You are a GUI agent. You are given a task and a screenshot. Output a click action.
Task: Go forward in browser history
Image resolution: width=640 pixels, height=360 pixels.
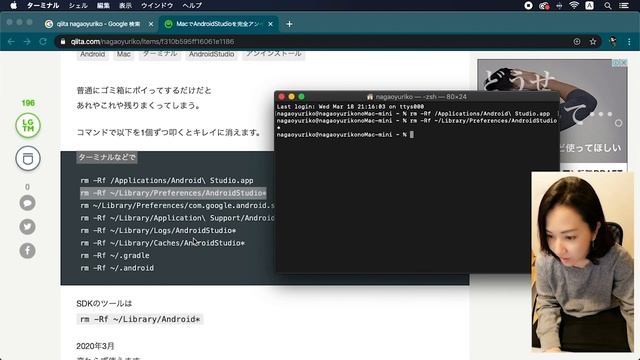coord(27,42)
